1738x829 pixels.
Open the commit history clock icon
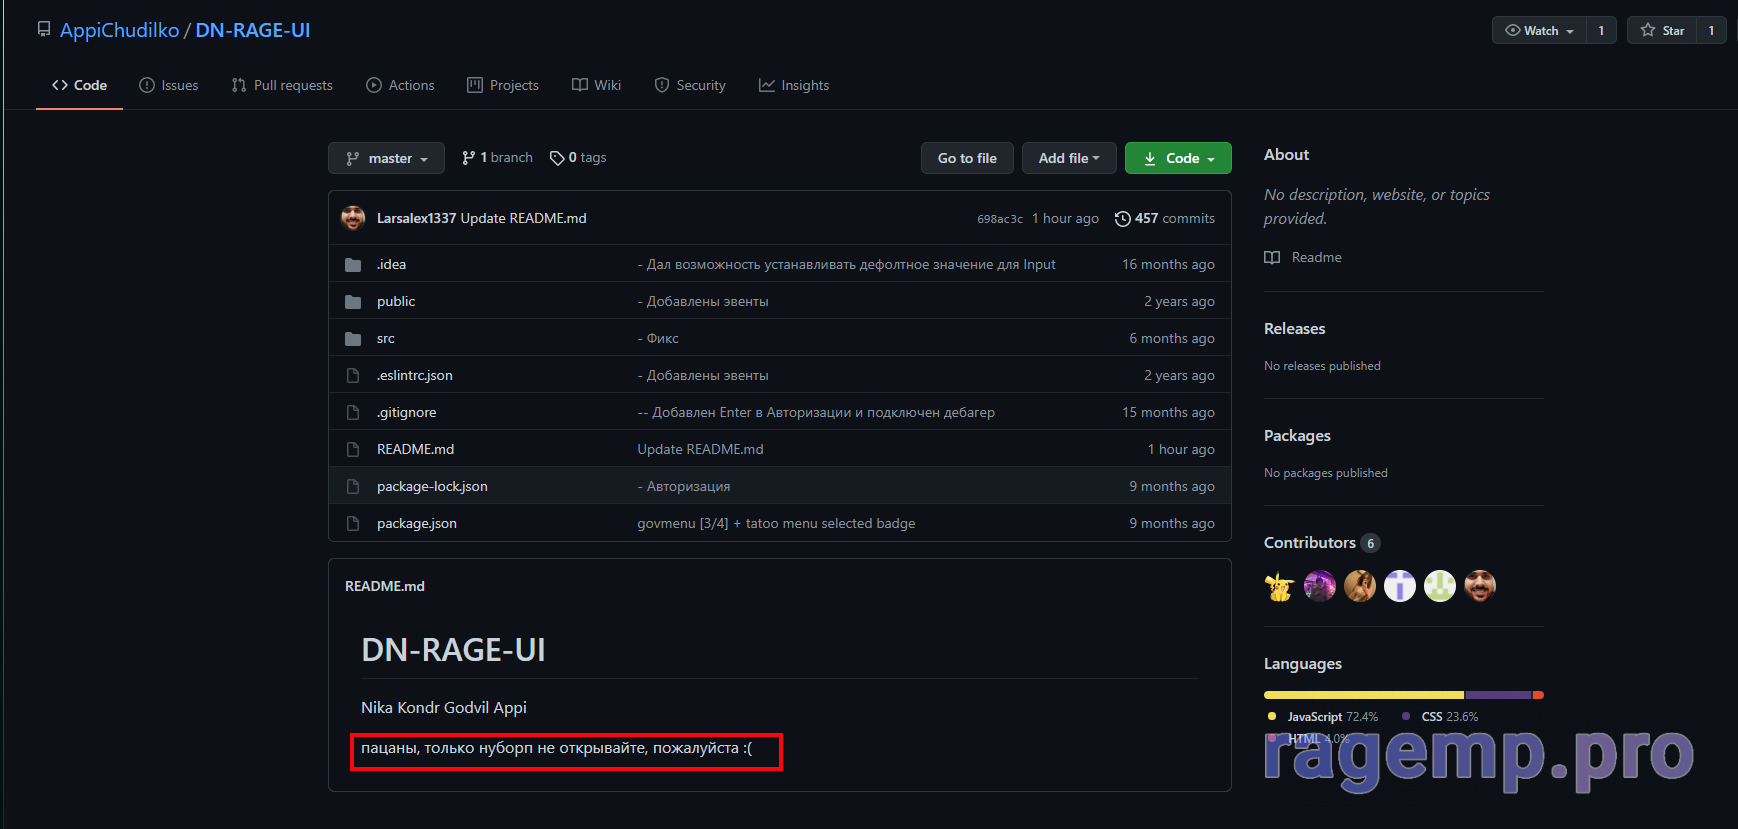click(1122, 219)
